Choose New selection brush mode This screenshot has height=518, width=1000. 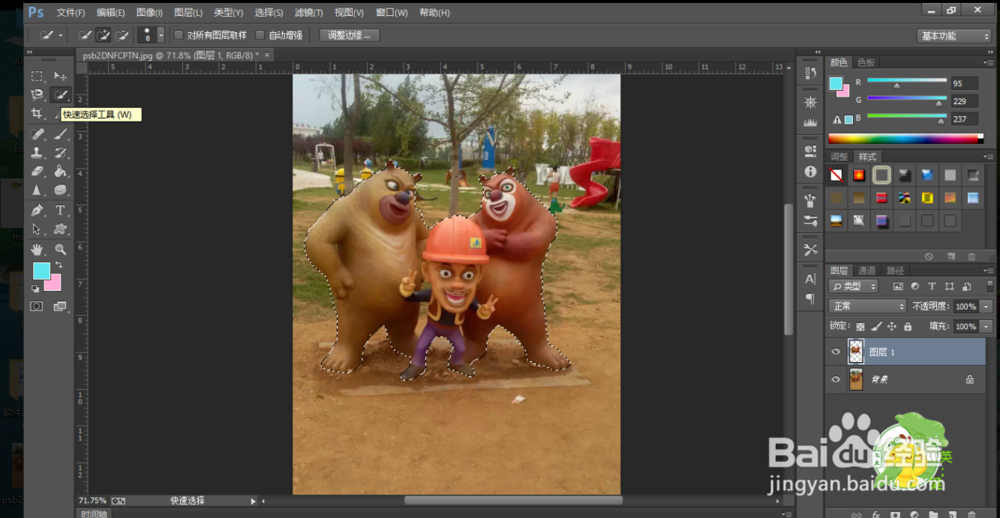pyautogui.click(x=85, y=35)
